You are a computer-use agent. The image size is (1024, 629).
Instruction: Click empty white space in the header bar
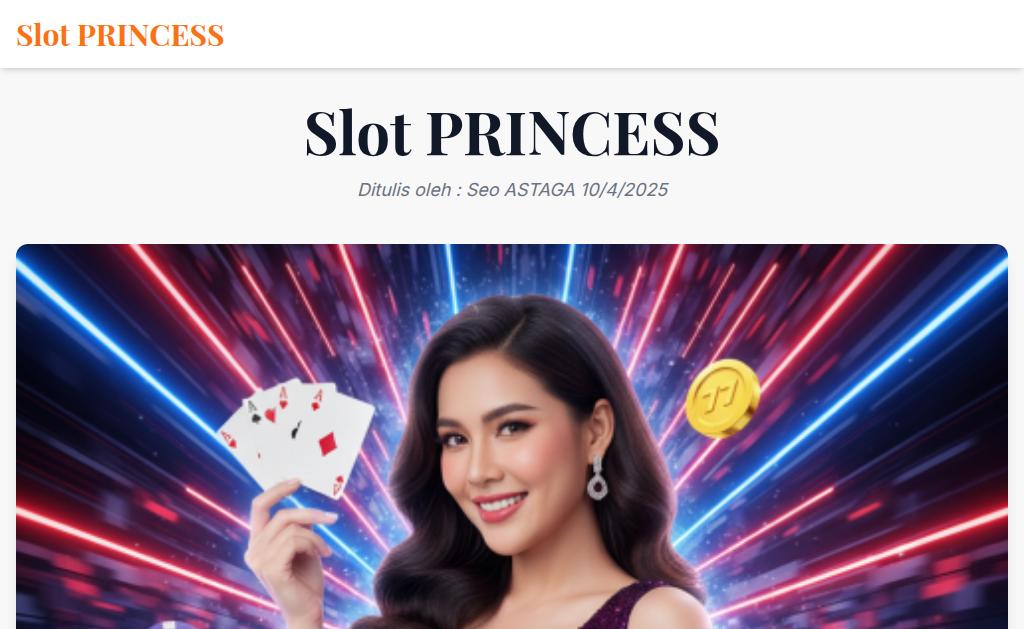(x=620, y=34)
